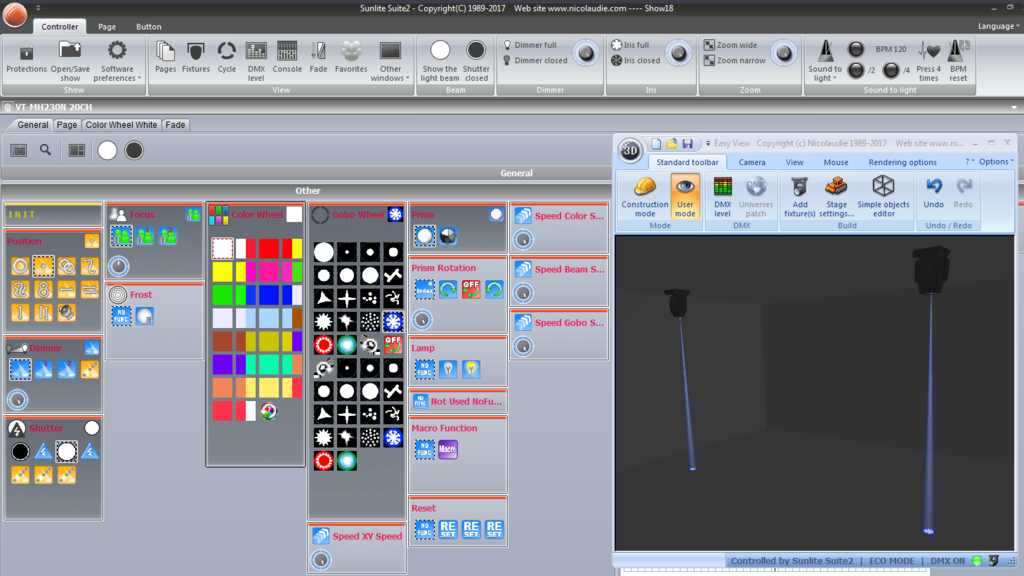Click the Protections lock icon
The height and width of the screenshot is (576, 1024).
coord(26,57)
